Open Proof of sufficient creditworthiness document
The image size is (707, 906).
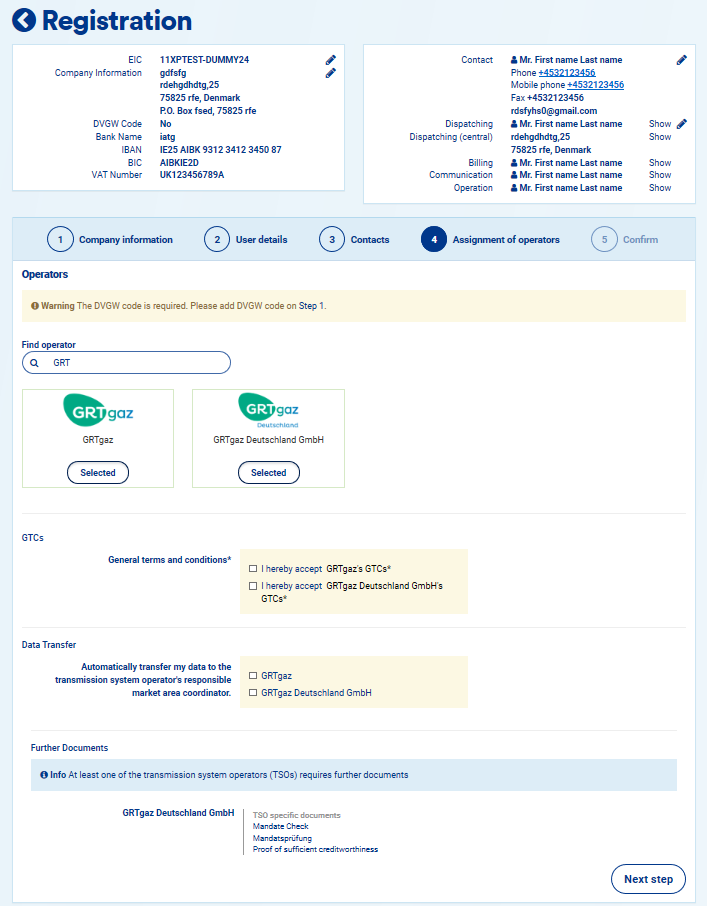(315, 849)
